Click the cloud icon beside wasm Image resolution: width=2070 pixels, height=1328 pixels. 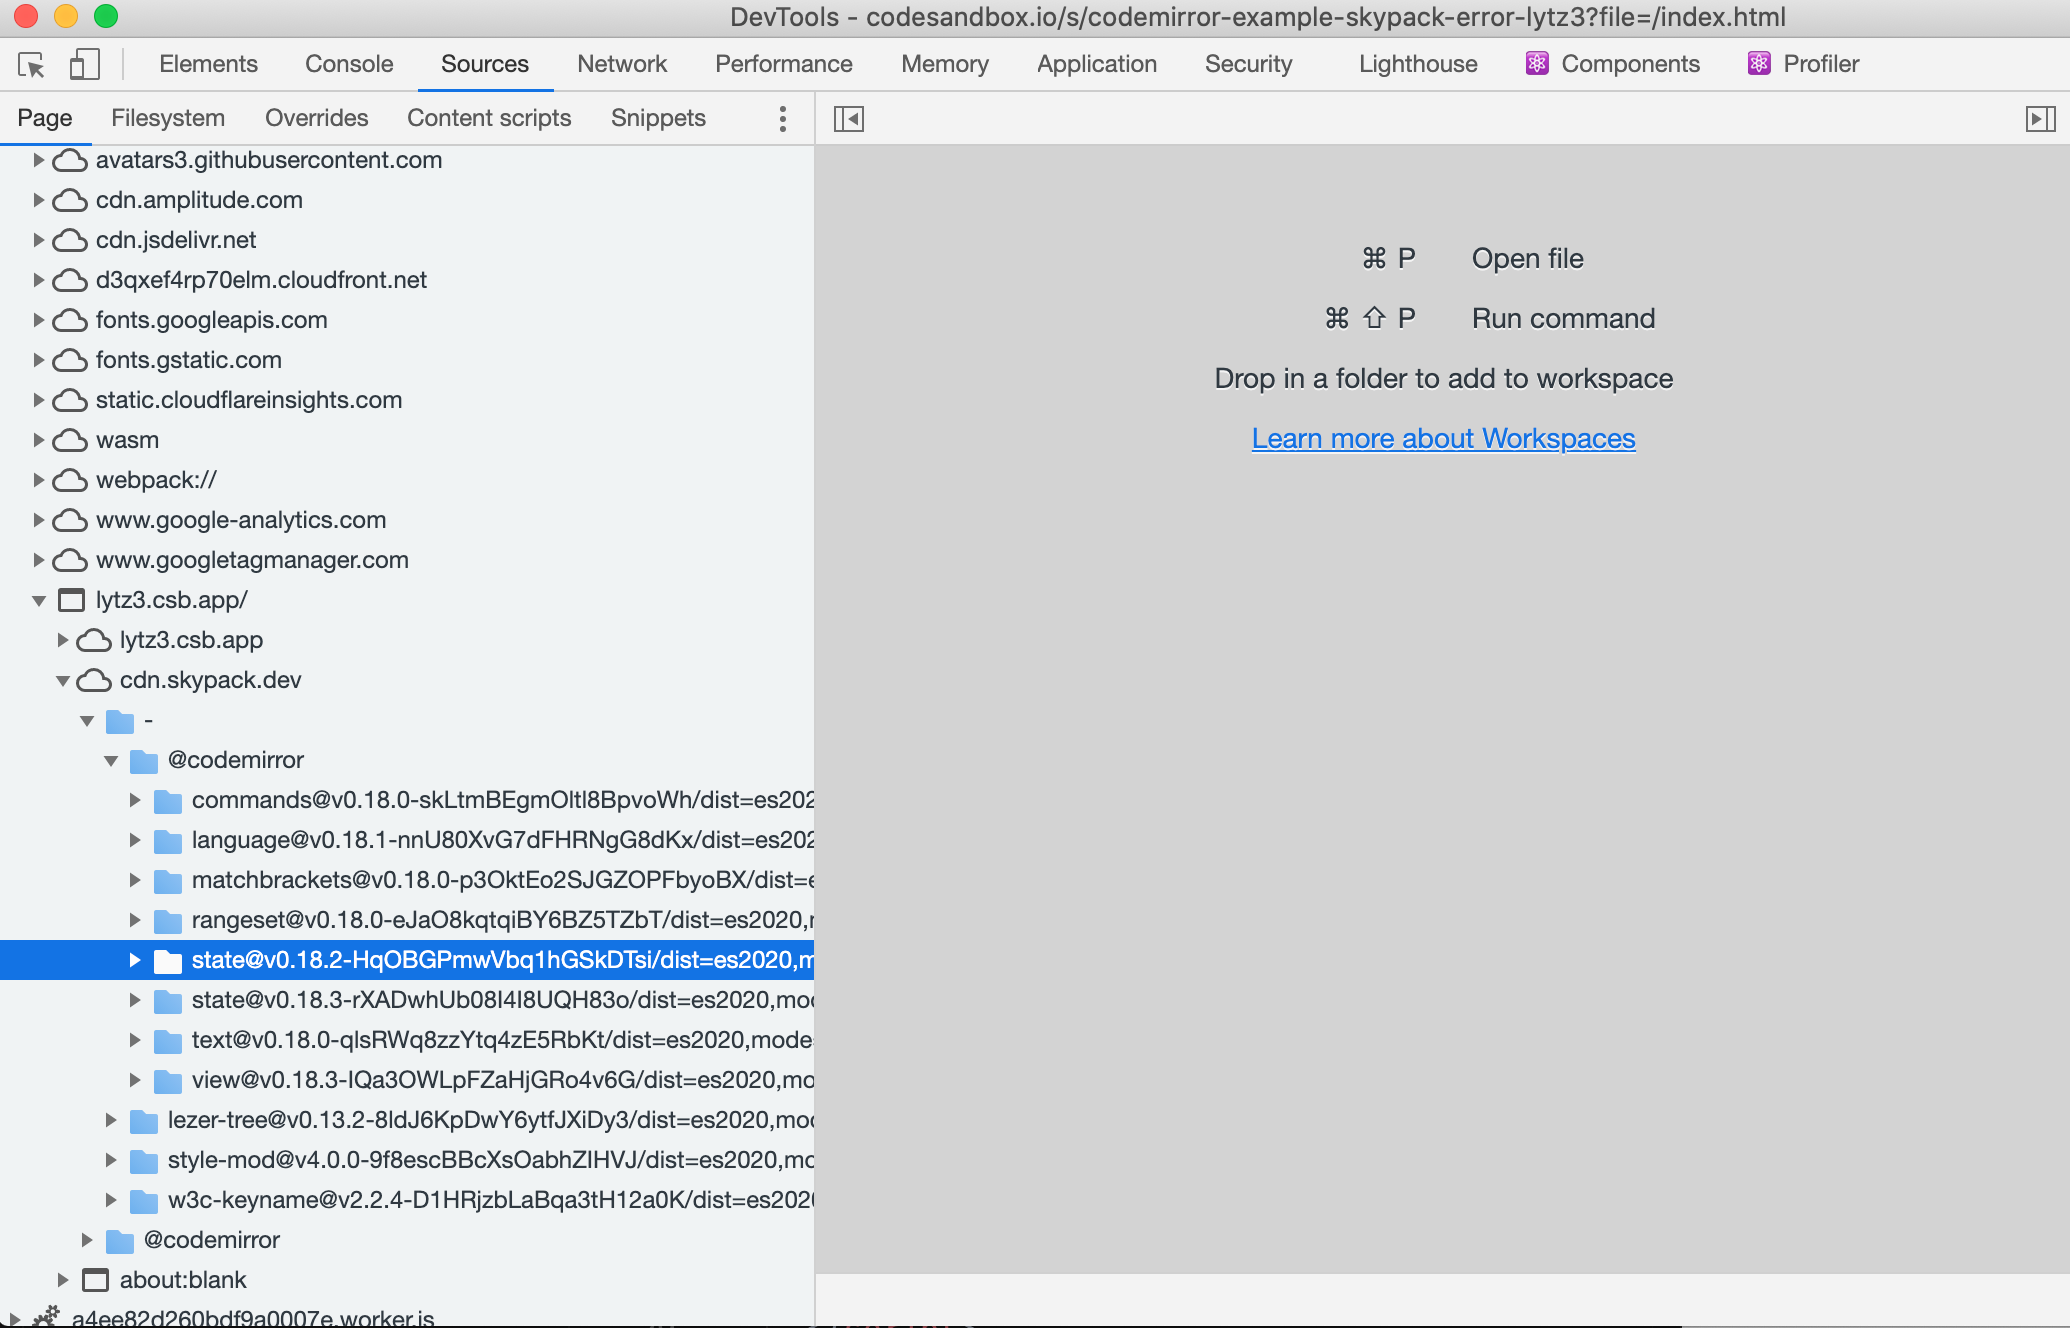click(70, 440)
